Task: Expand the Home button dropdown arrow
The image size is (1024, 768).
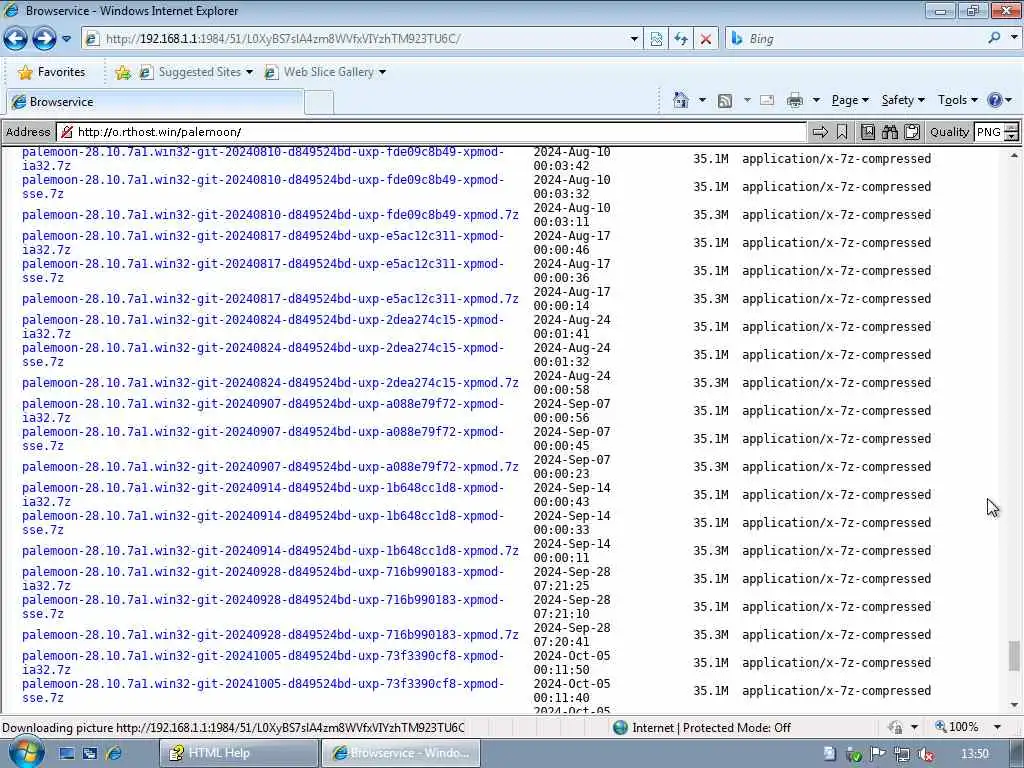Action: pos(702,100)
